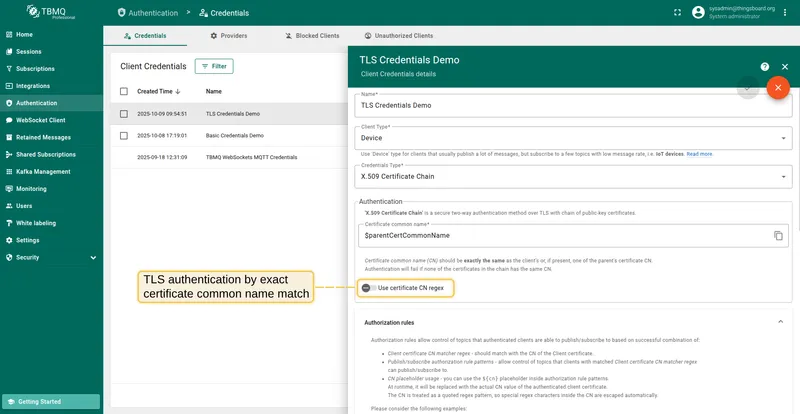
Task: Click the Shared Subscriptions icon
Action: [9, 155]
